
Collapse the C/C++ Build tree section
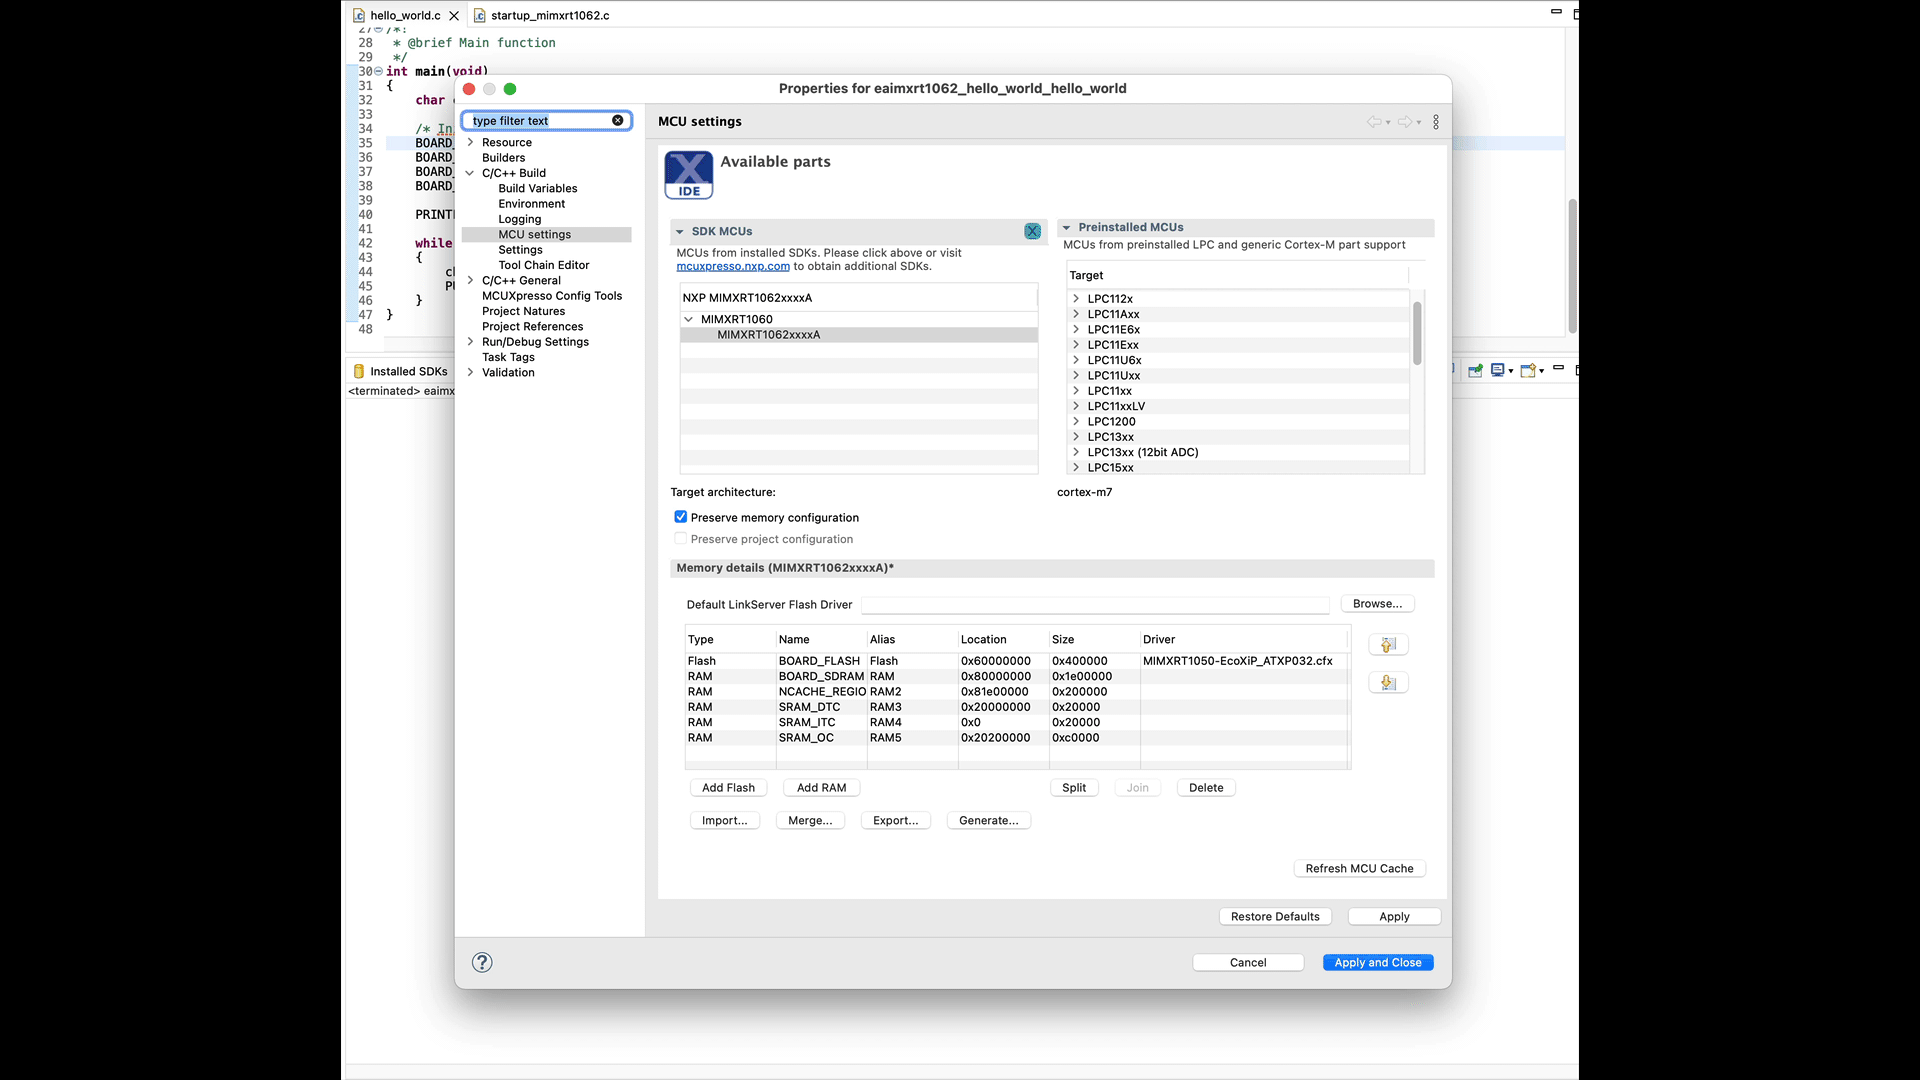point(469,172)
